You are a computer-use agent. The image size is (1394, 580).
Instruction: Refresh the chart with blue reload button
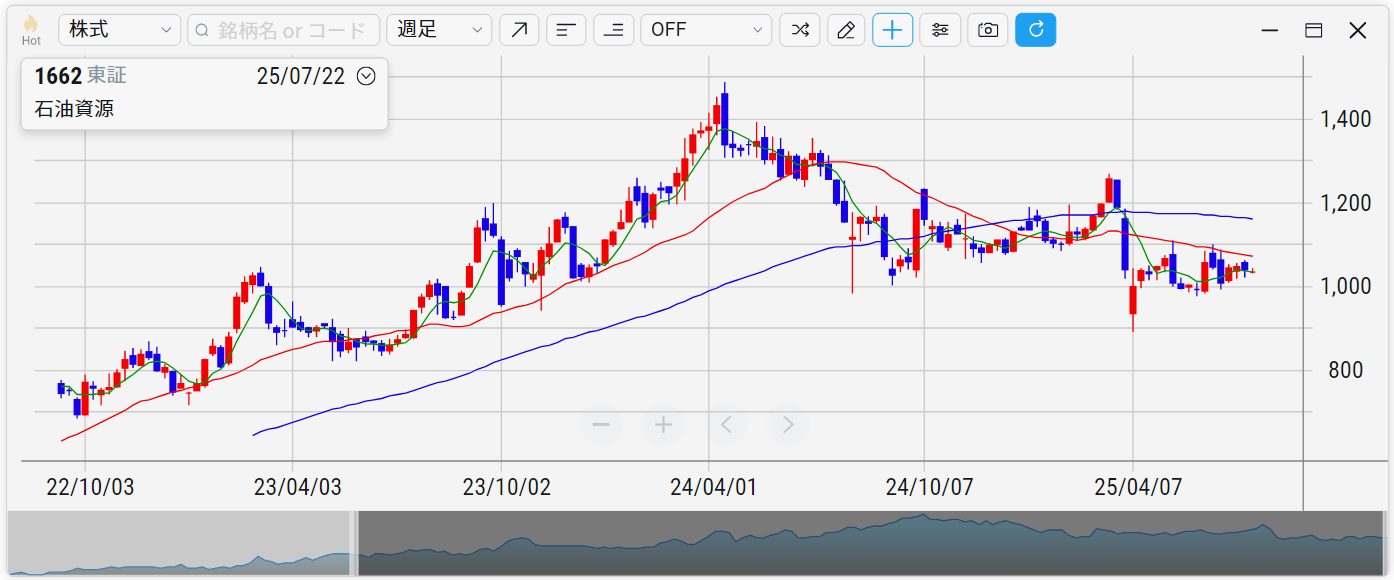[x=1035, y=30]
